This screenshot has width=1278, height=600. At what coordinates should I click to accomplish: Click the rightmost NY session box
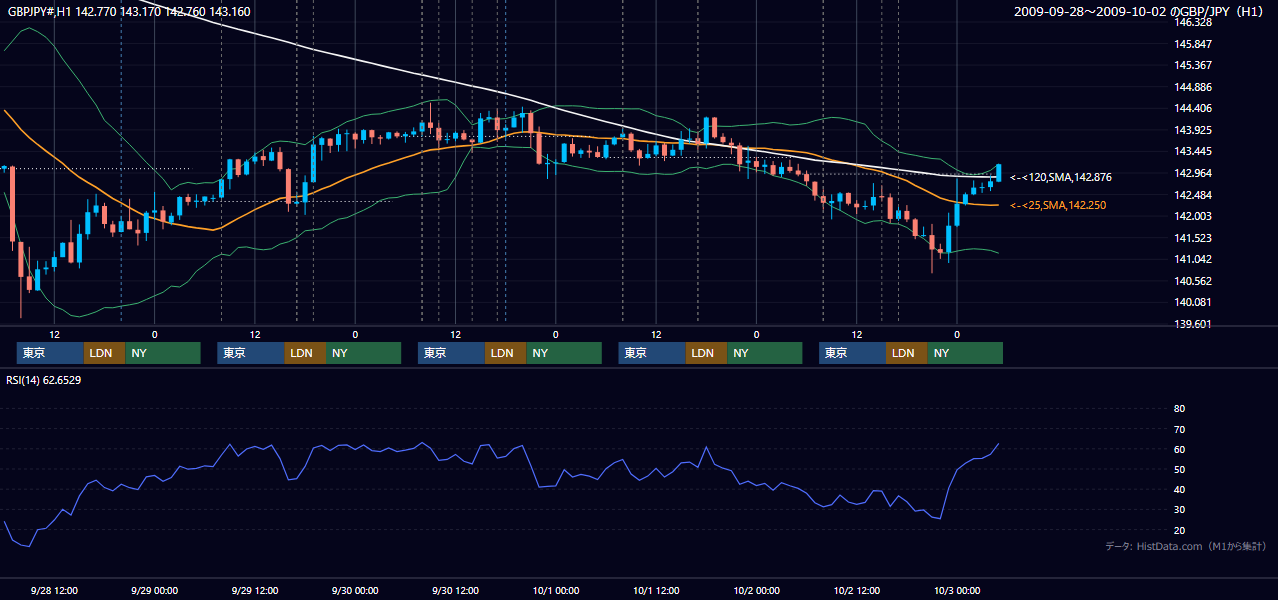pyautogui.click(x=965, y=353)
